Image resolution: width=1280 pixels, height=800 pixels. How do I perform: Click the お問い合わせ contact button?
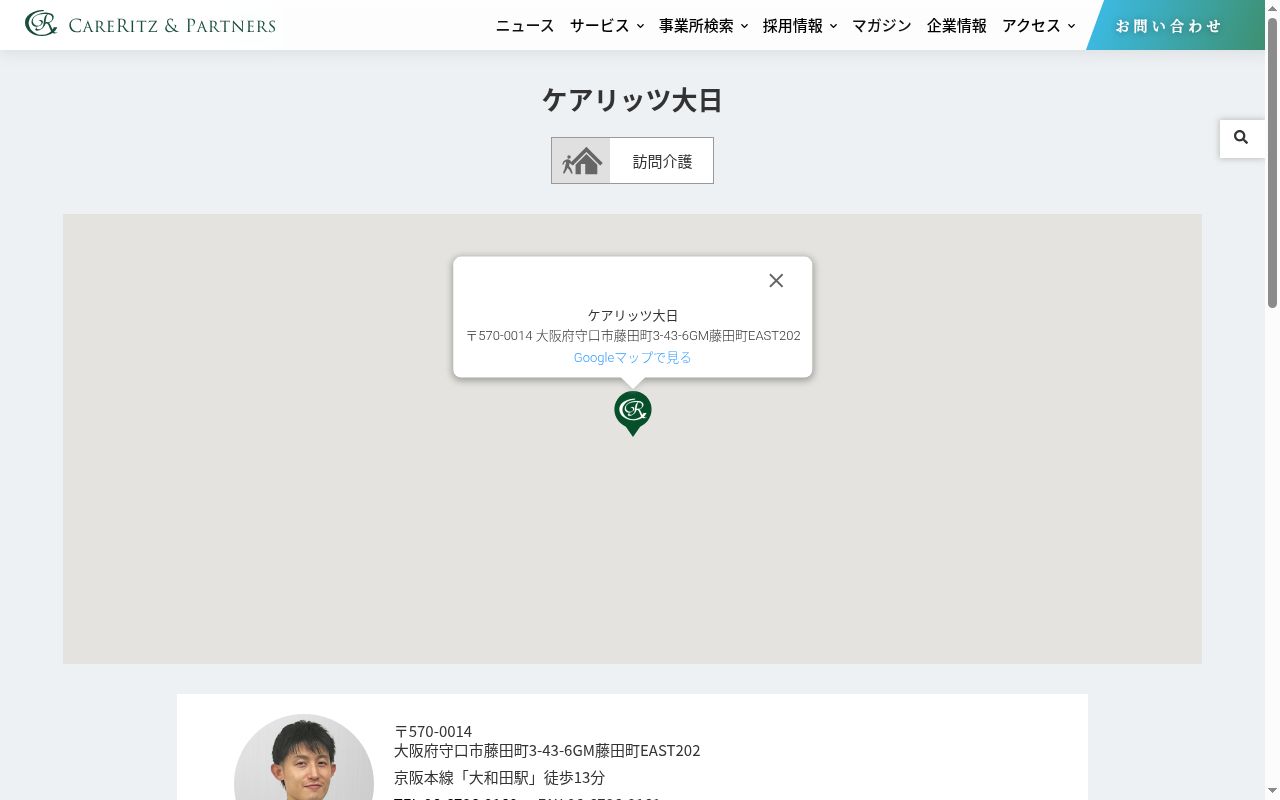click(x=1175, y=25)
